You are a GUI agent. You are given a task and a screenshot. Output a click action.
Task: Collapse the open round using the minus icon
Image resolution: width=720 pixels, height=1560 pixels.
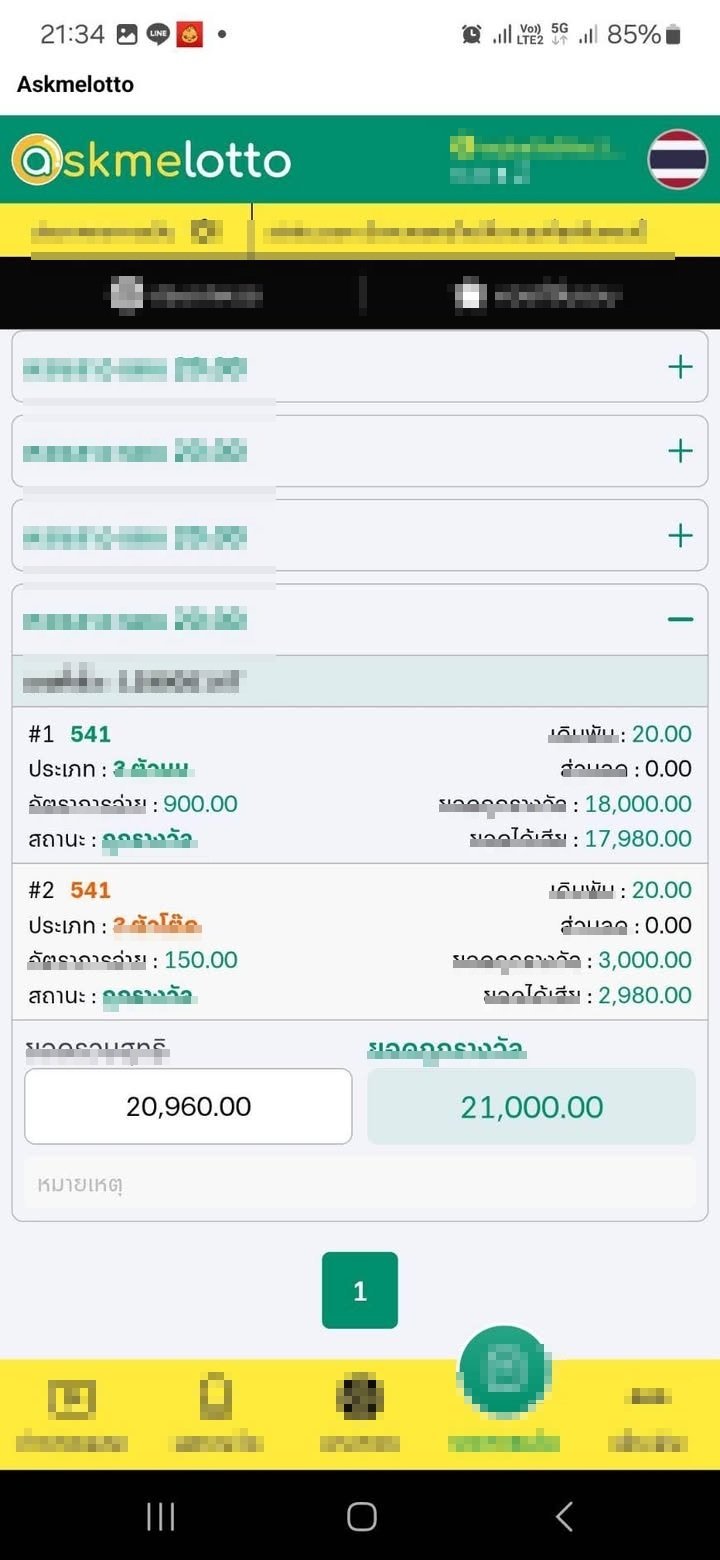click(x=680, y=620)
